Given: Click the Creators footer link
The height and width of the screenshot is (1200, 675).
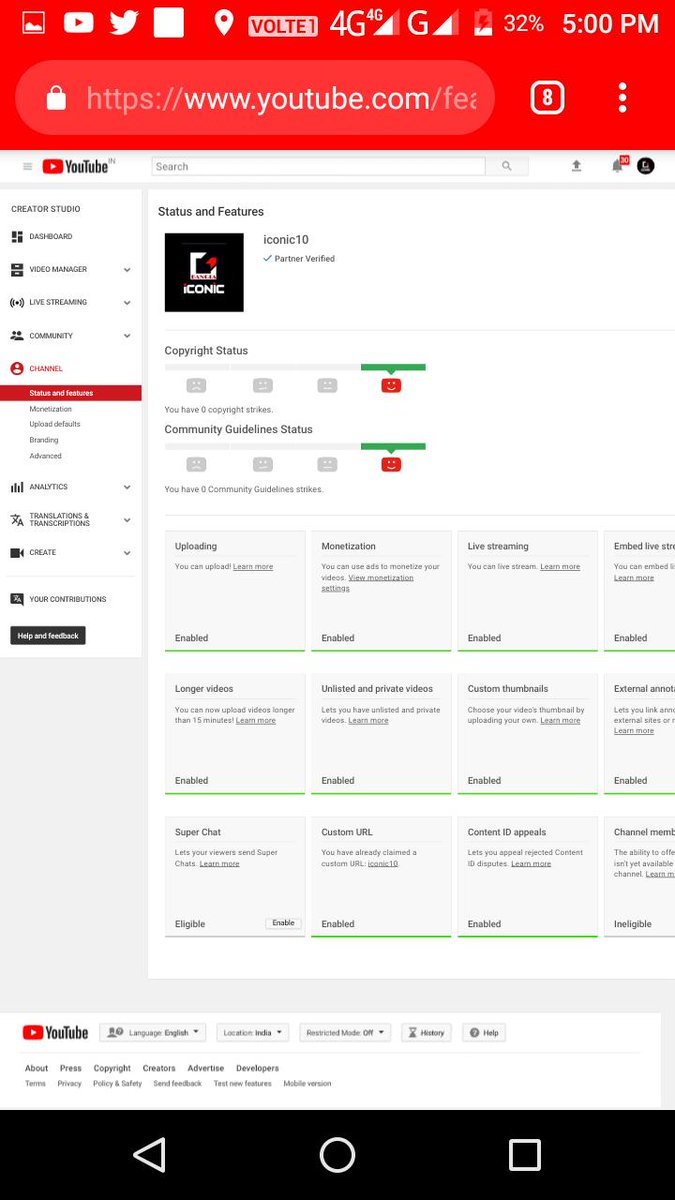Looking at the screenshot, I should (x=159, y=1068).
